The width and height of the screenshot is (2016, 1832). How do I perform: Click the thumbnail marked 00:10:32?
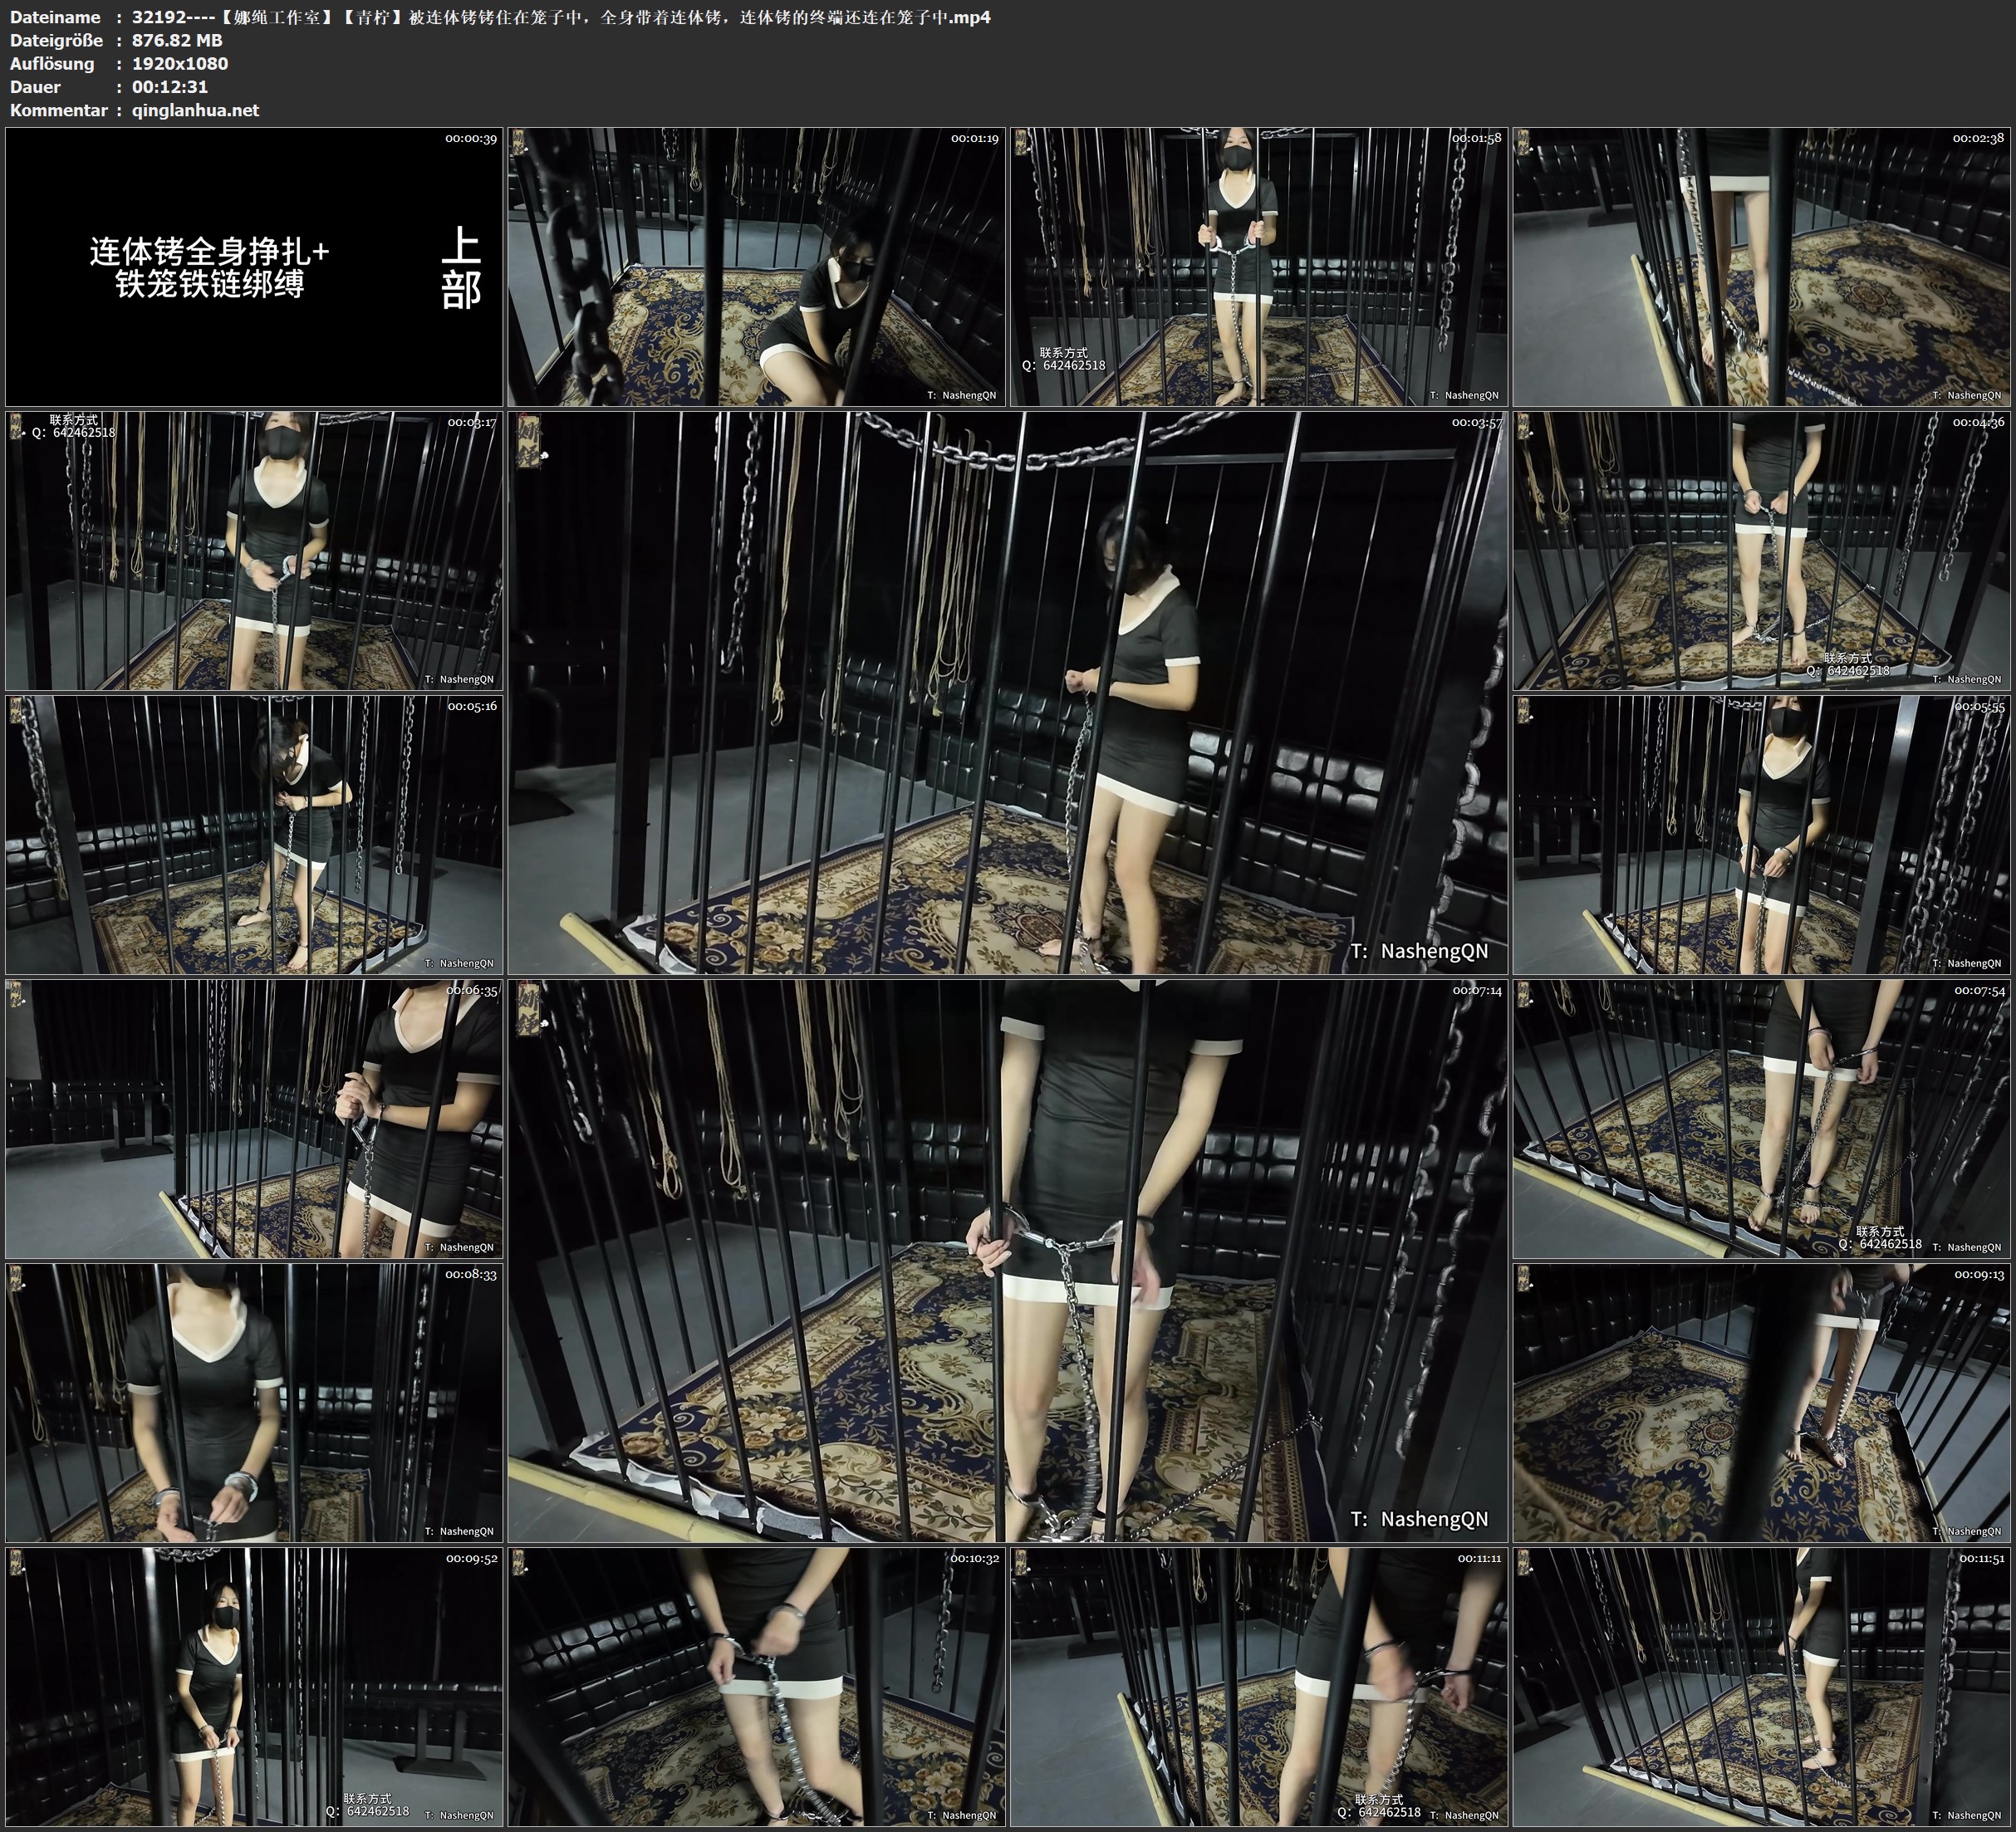[x=756, y=1686]
